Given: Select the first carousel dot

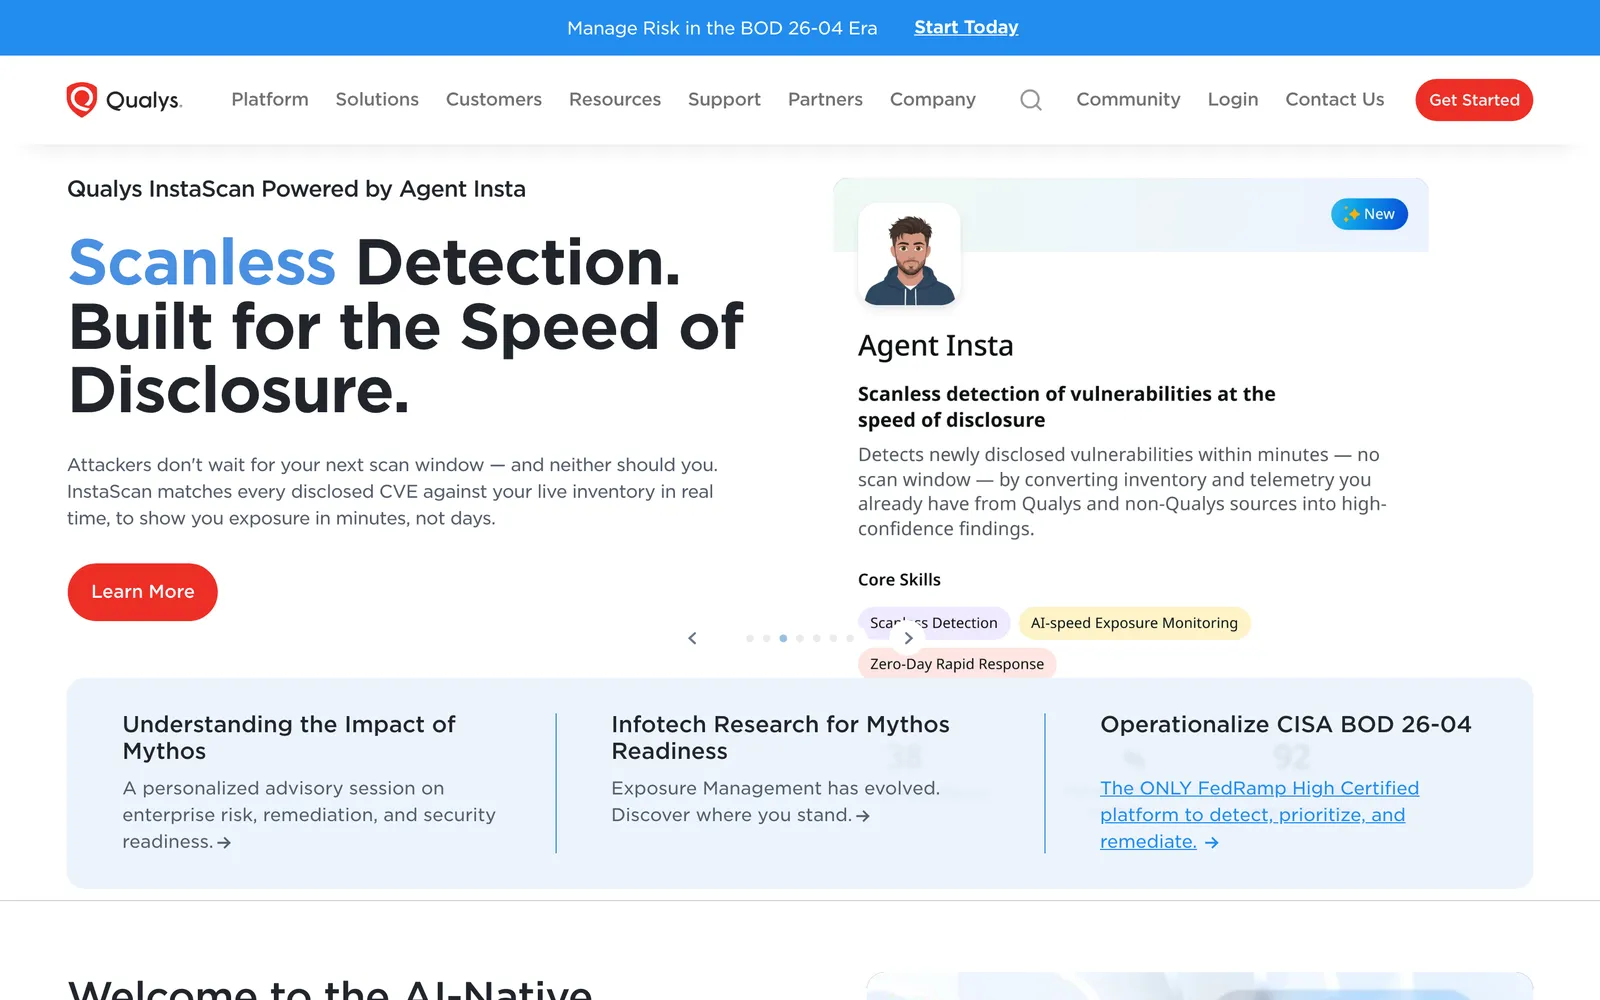Looking at the screenshot, I should [x=750, y=638].
